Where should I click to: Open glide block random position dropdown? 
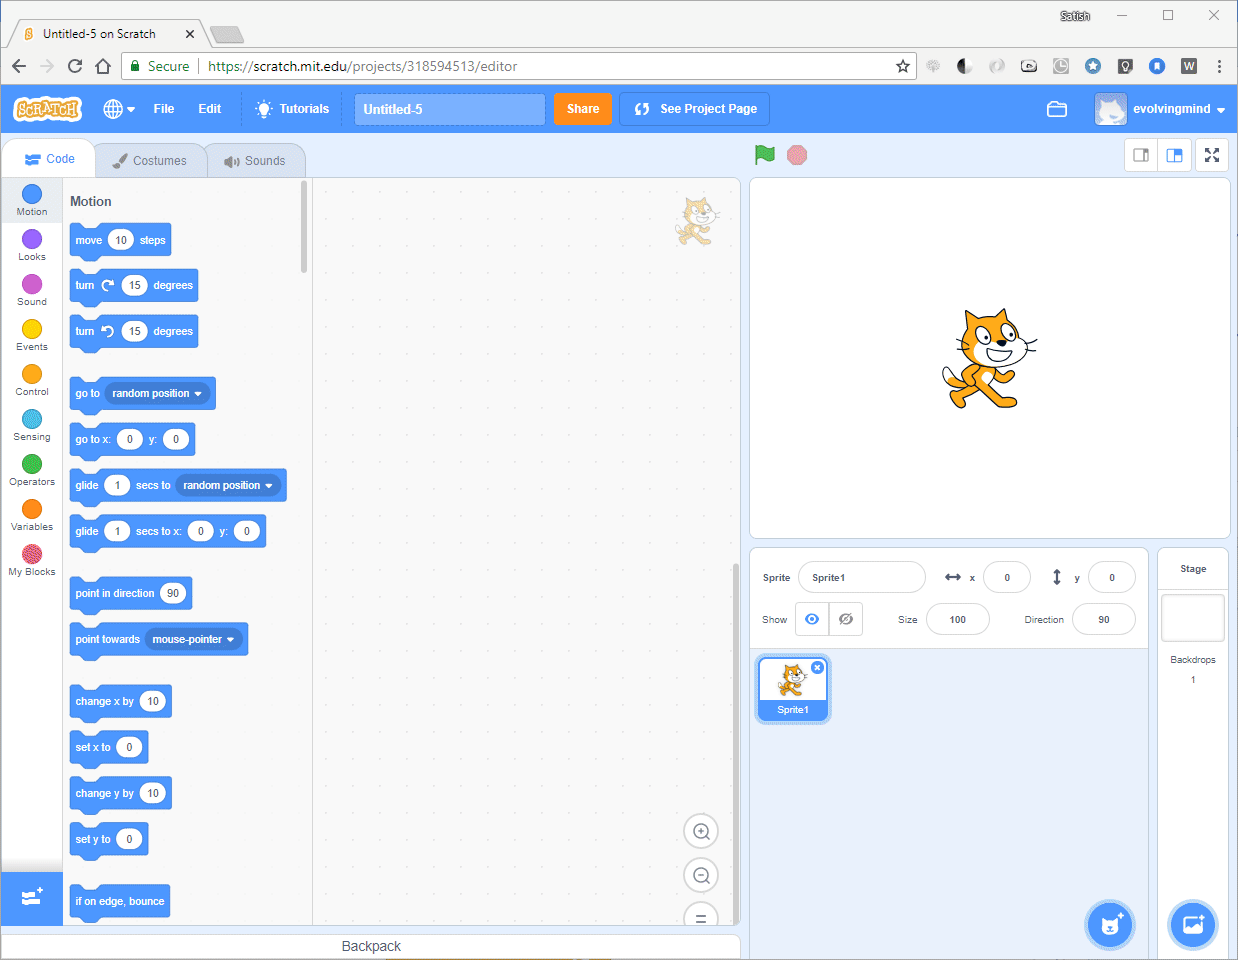coord(228,485)
